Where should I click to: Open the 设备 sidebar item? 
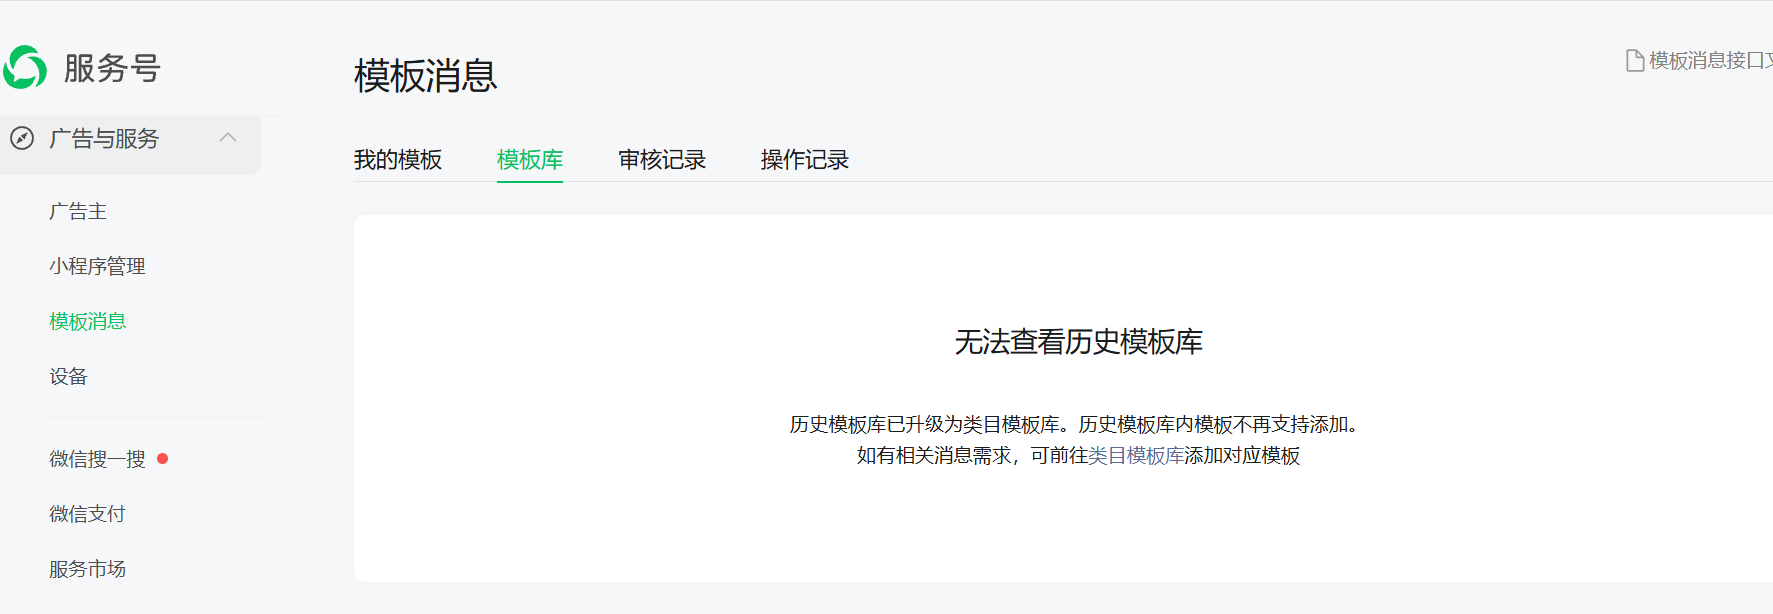tap(68, 376)
